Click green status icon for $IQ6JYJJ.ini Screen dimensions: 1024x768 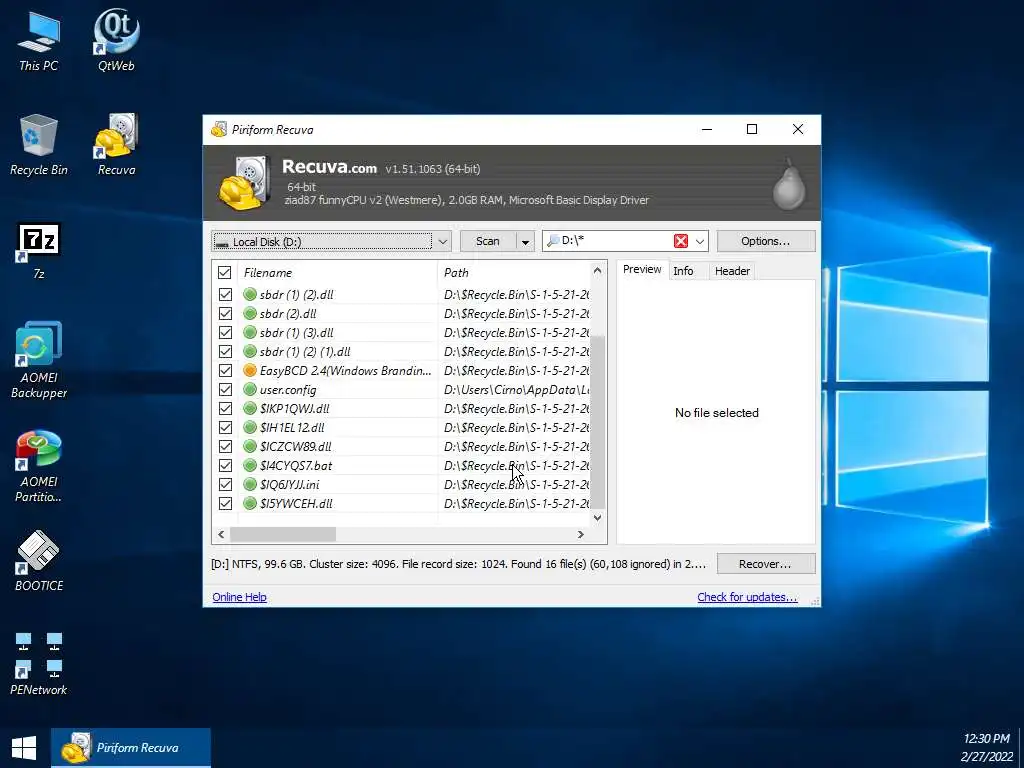tap(249, 484)
